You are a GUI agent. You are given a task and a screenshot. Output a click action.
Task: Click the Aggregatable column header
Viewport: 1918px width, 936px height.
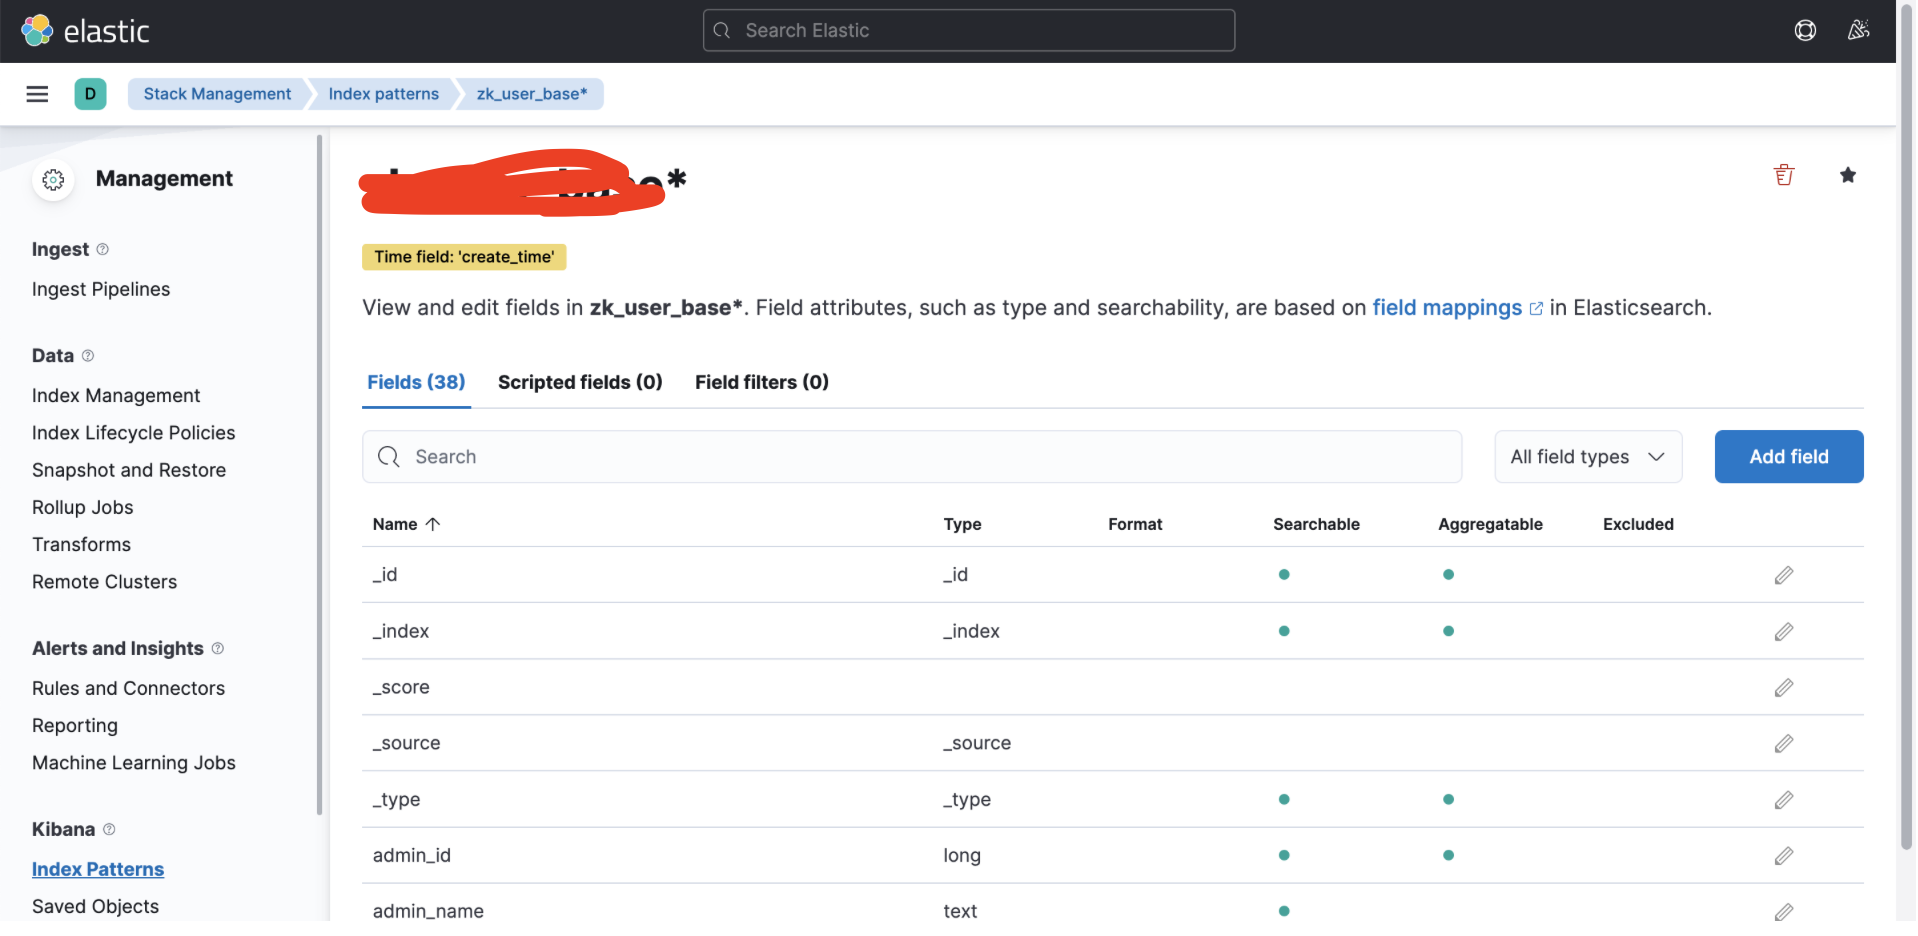[1490, 524]
